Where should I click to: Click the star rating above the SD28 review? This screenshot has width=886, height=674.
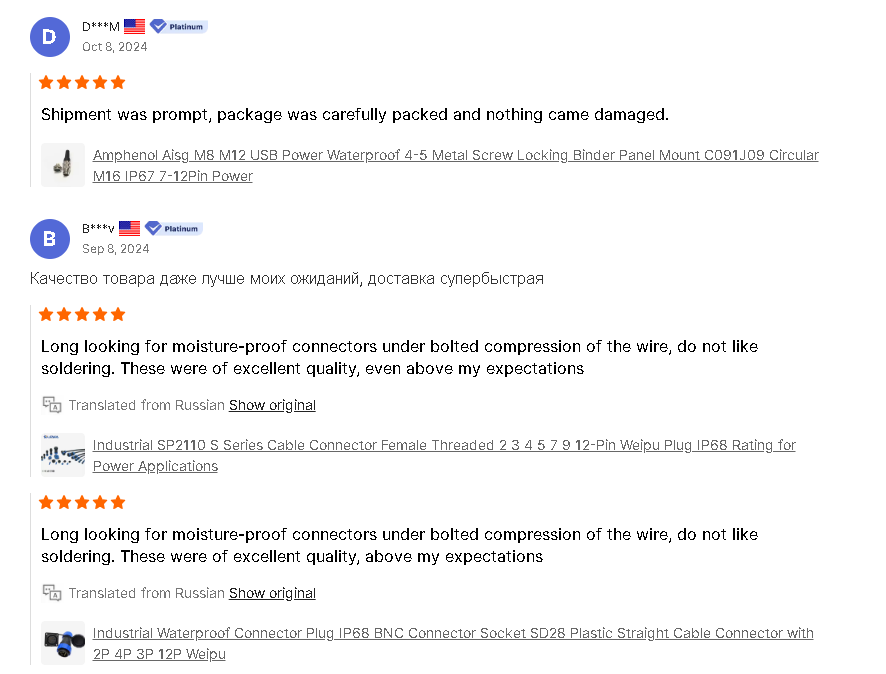click(82, 502)
